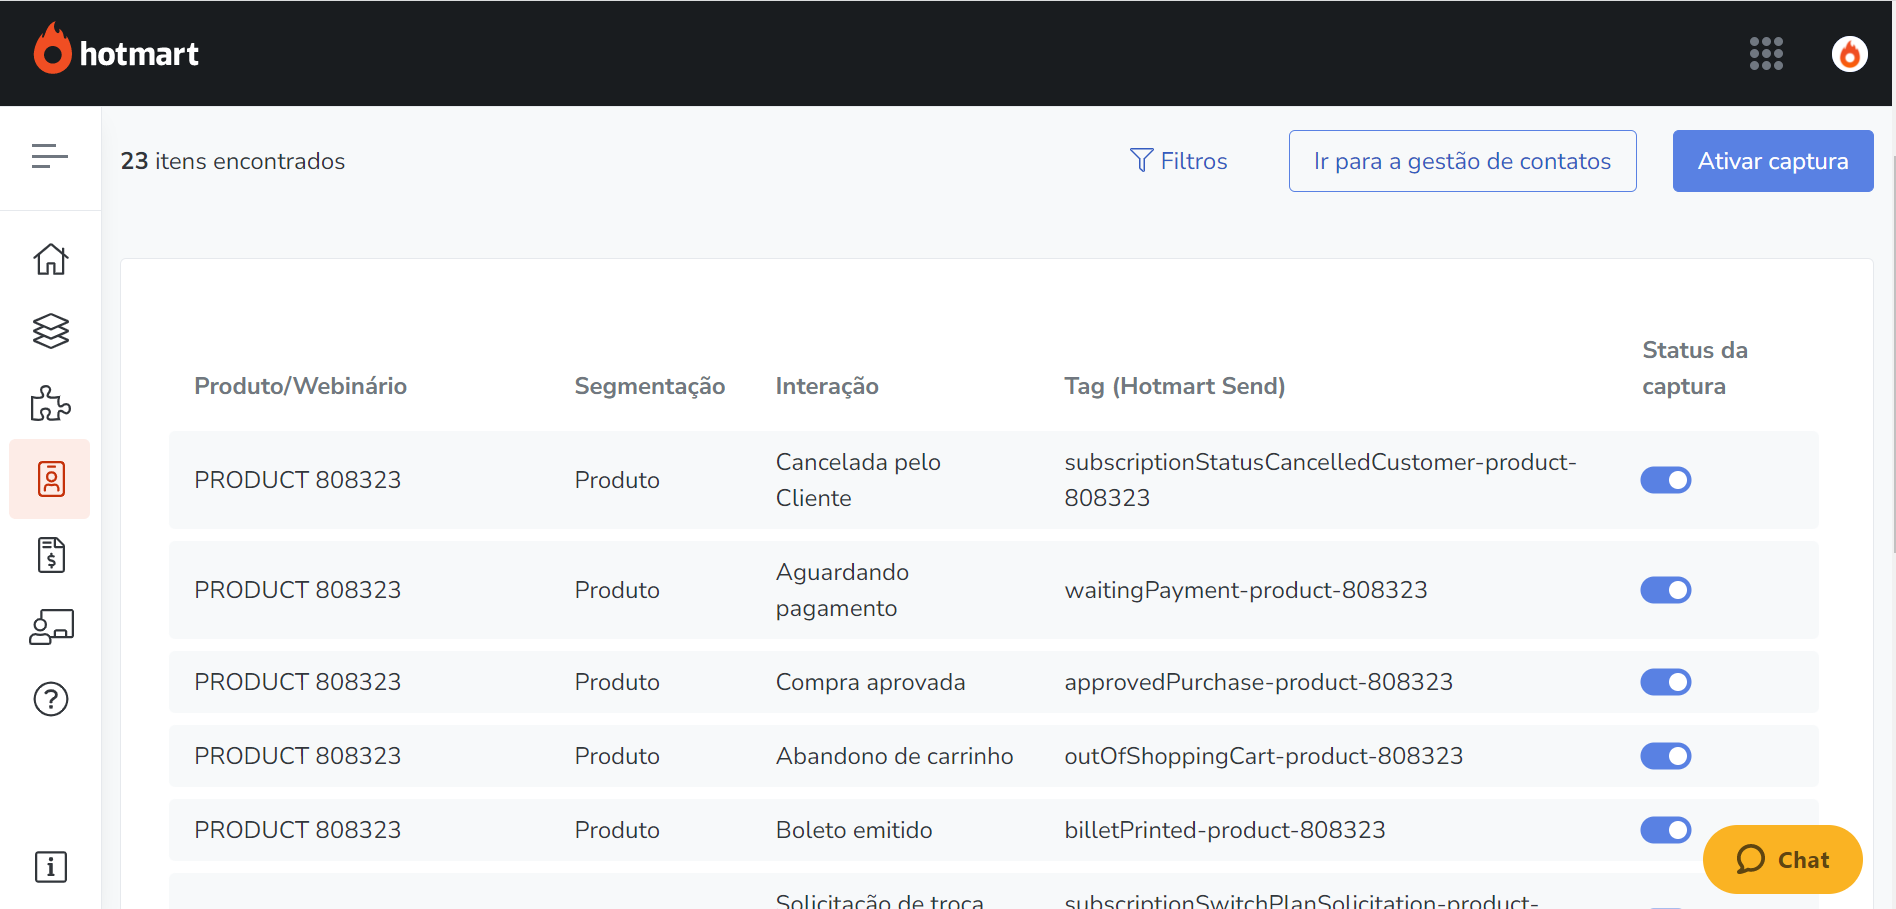Screen dimensions: 1896x909
Task: Click Produto/Webinário column header
Action: point(300,386)
